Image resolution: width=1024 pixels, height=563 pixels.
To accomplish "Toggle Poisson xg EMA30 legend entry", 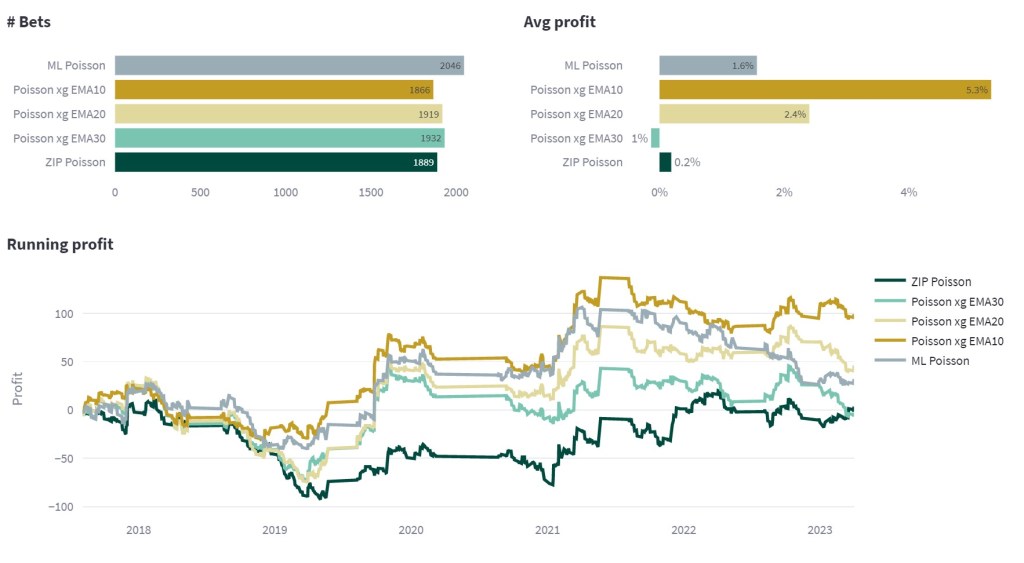I will click(957, 301).
